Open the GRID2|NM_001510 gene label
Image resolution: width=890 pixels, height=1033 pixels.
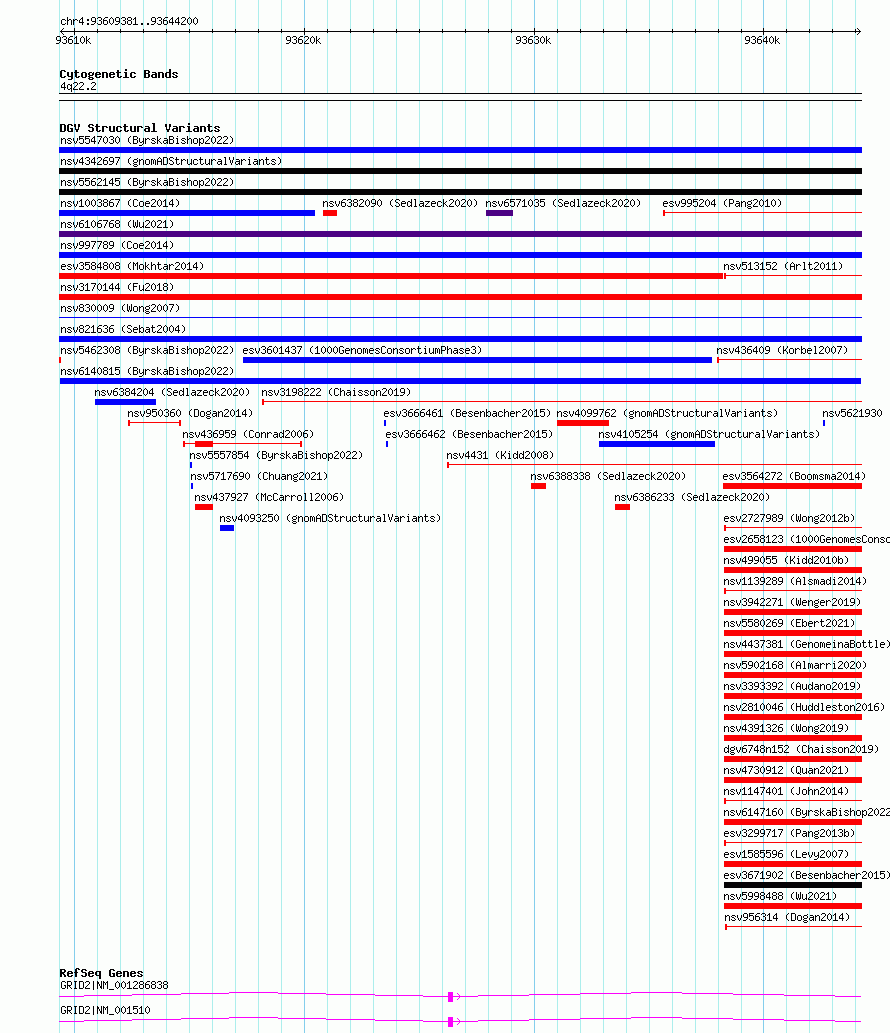pyautogui.click(x=105, y=1011)
